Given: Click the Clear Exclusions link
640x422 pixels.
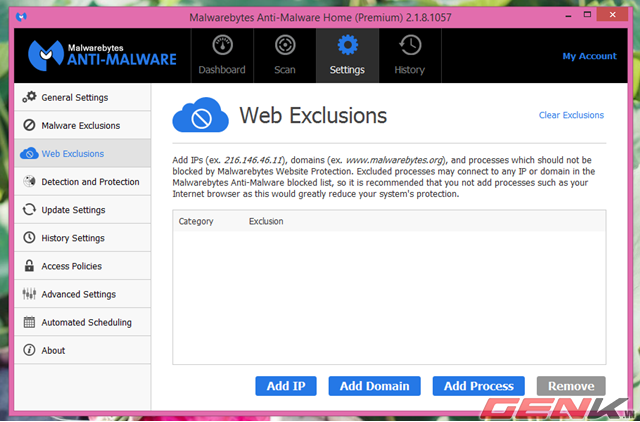Looking at the screenshot, I should click(571, 115).
